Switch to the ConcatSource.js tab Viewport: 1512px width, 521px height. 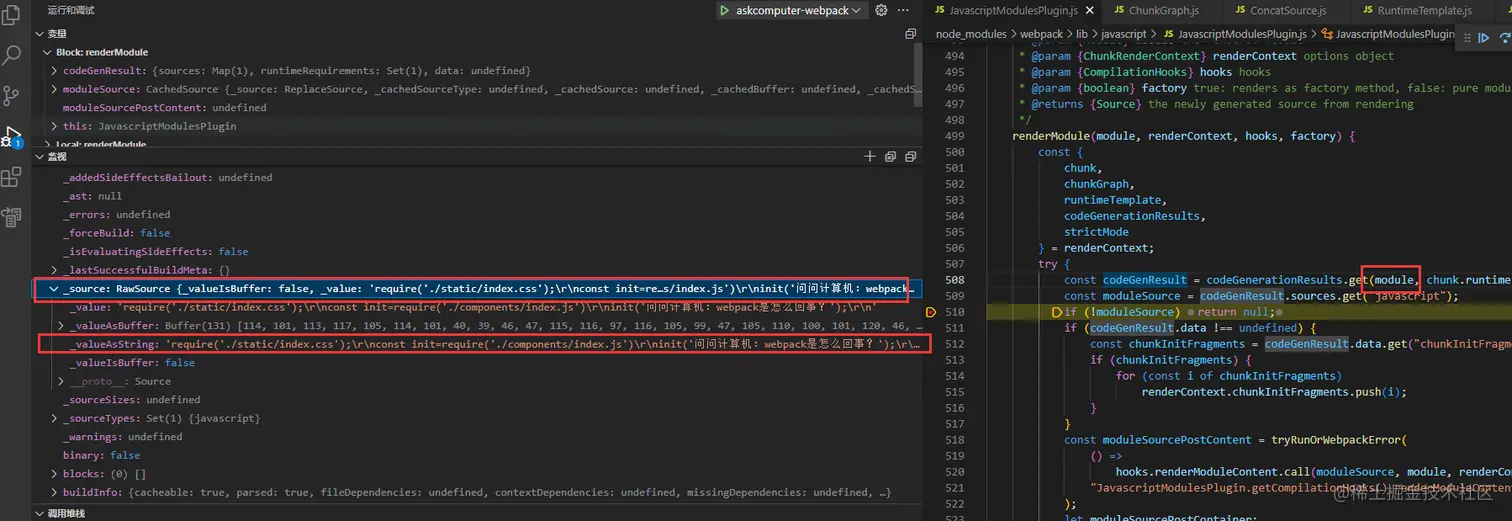(1288, 11)
